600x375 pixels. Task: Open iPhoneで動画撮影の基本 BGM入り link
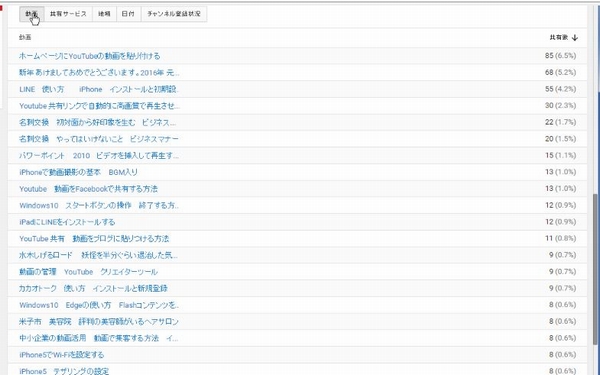(x=78, y=172)
